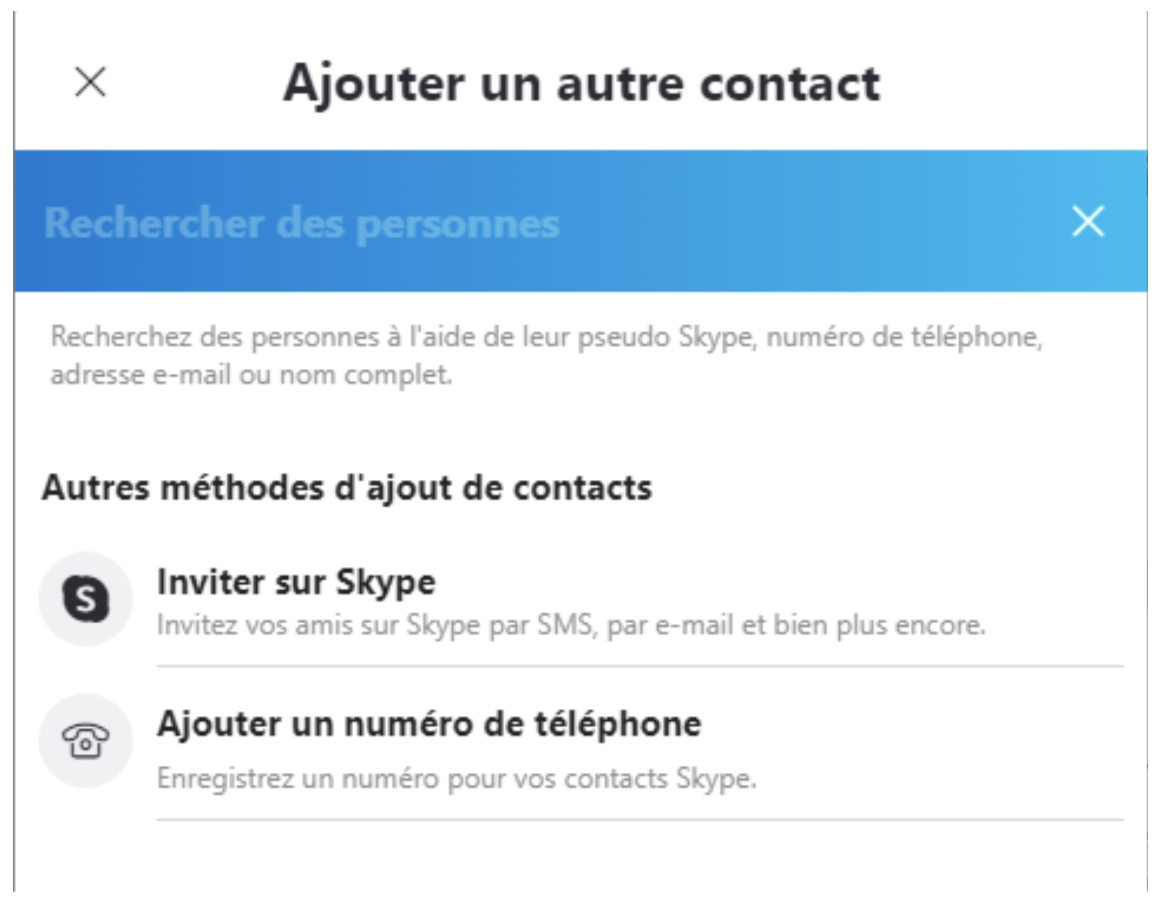Click the Autres méthodes d'ajout de contacts heading
1168x906 pixels.
(x=347, y=489)
